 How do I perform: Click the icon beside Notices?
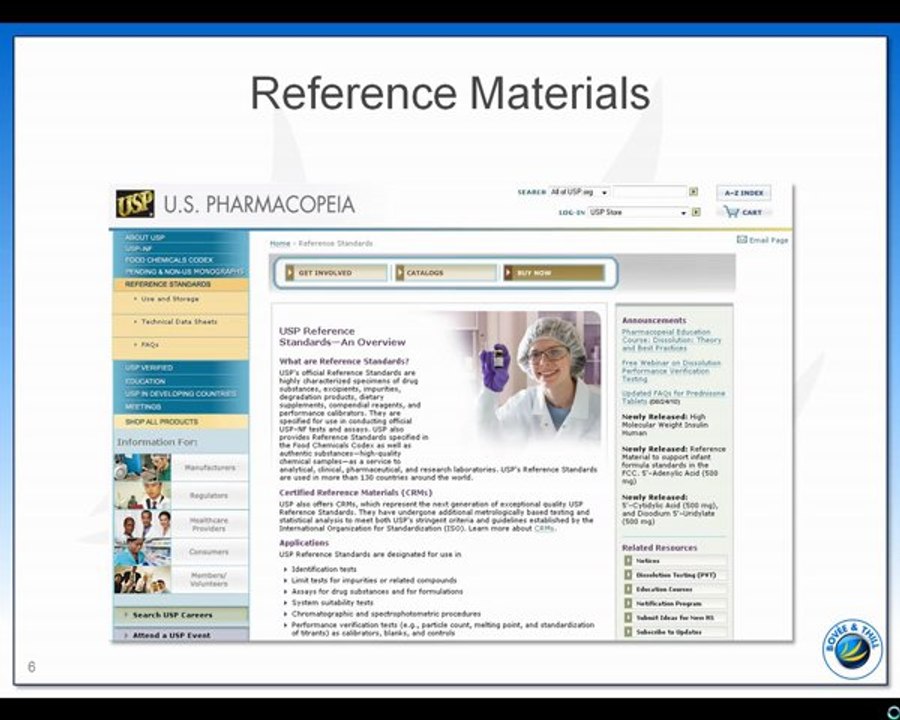[x=628, y=560]
